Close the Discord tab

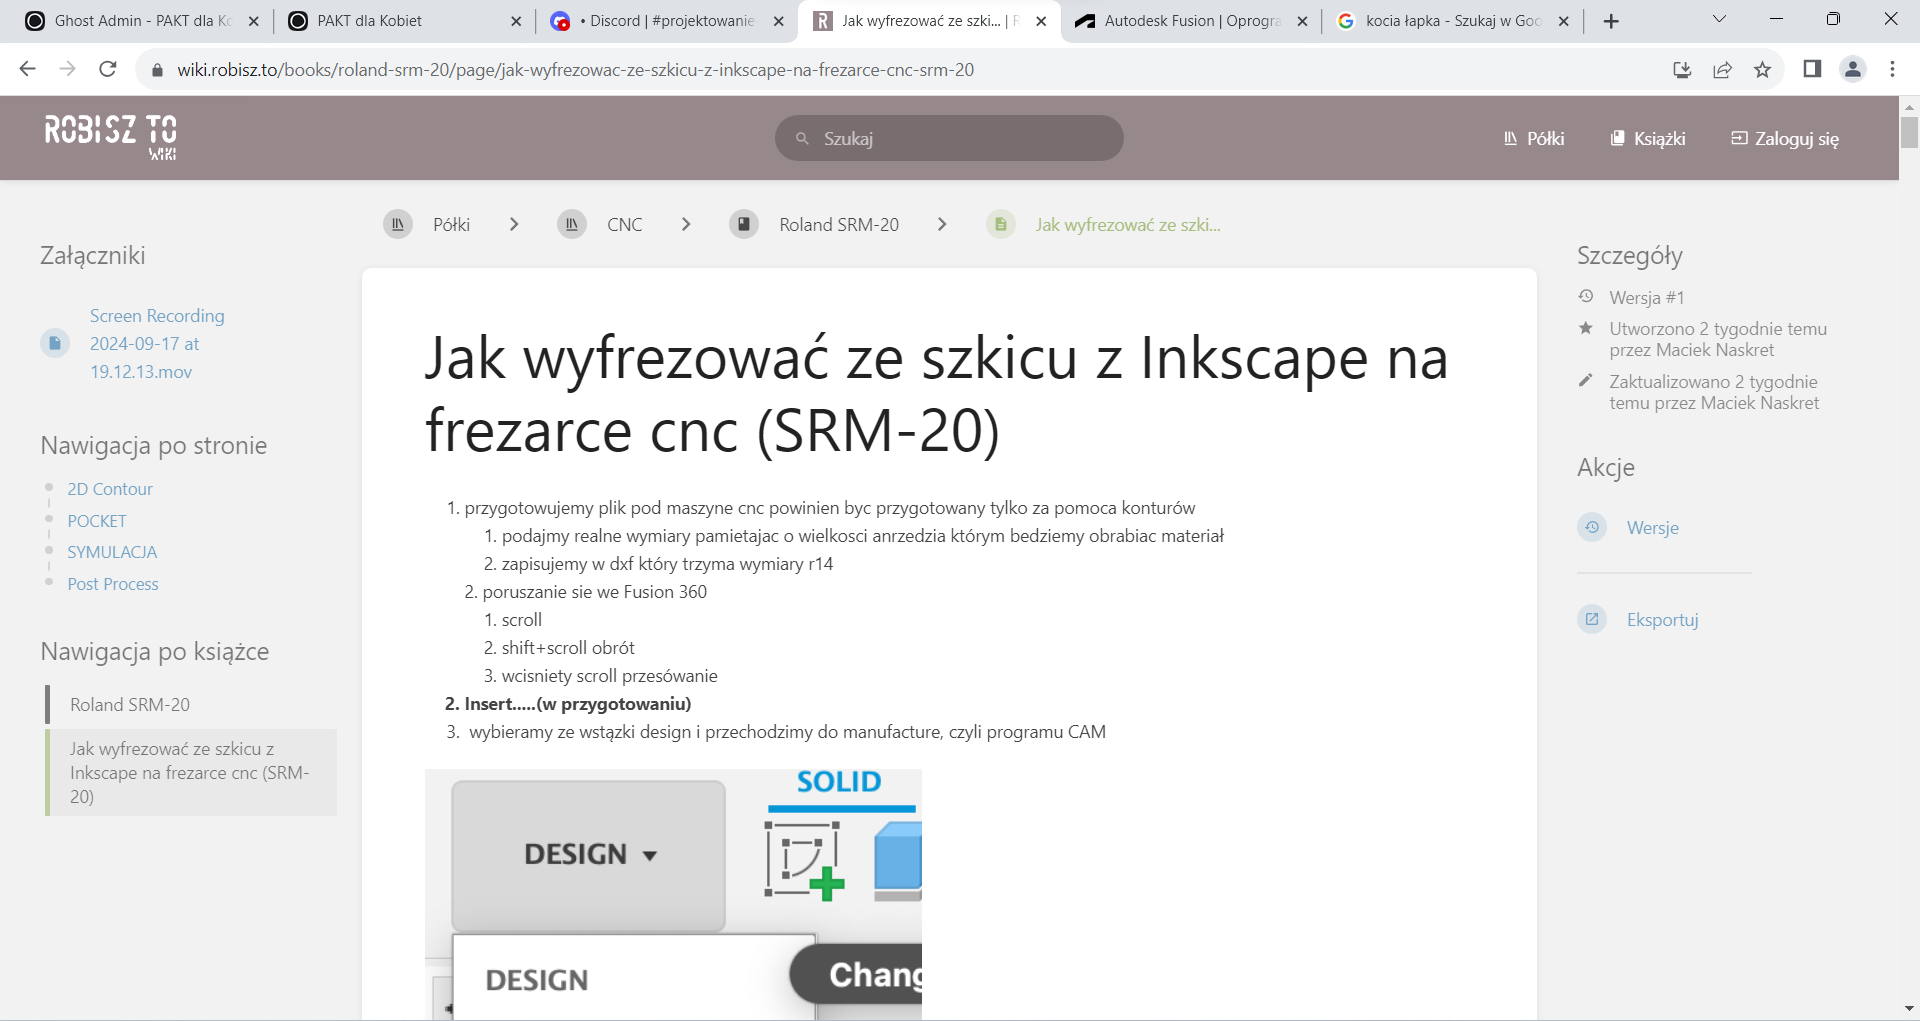coord(779,21)
